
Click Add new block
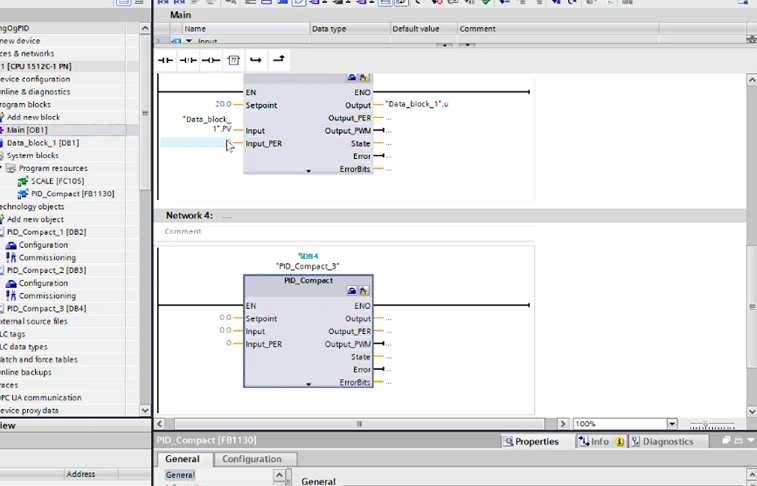[32, 117]
